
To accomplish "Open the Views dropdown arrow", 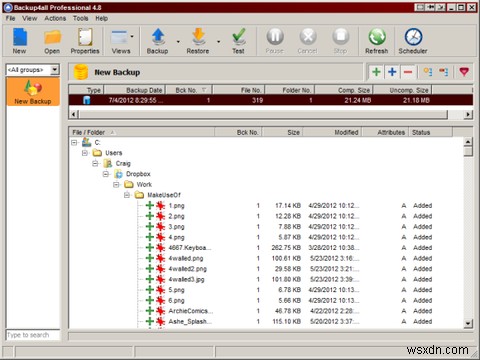I will click(132, 36).
